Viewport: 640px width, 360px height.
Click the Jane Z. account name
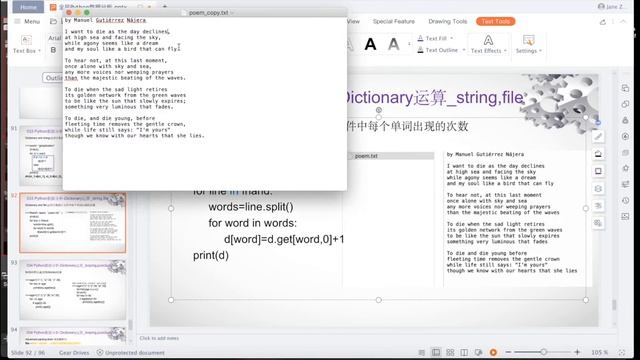[x=614, y=7]
